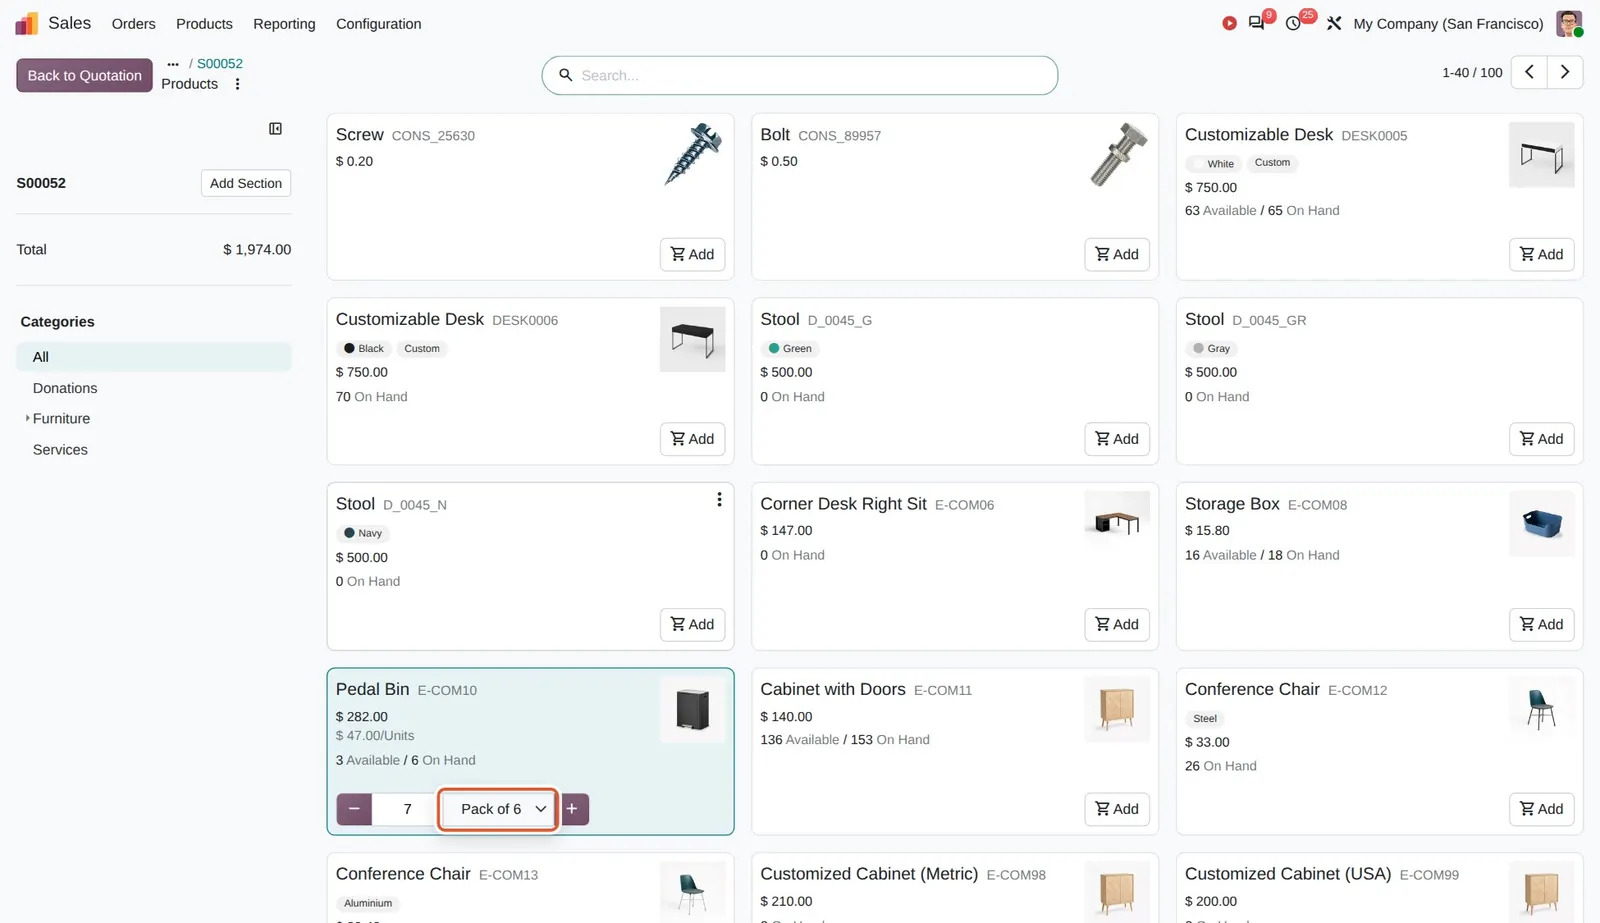Screen dimensions: 1600x923
Task: Click the red screen recording icon
Action: point(1229,23)
